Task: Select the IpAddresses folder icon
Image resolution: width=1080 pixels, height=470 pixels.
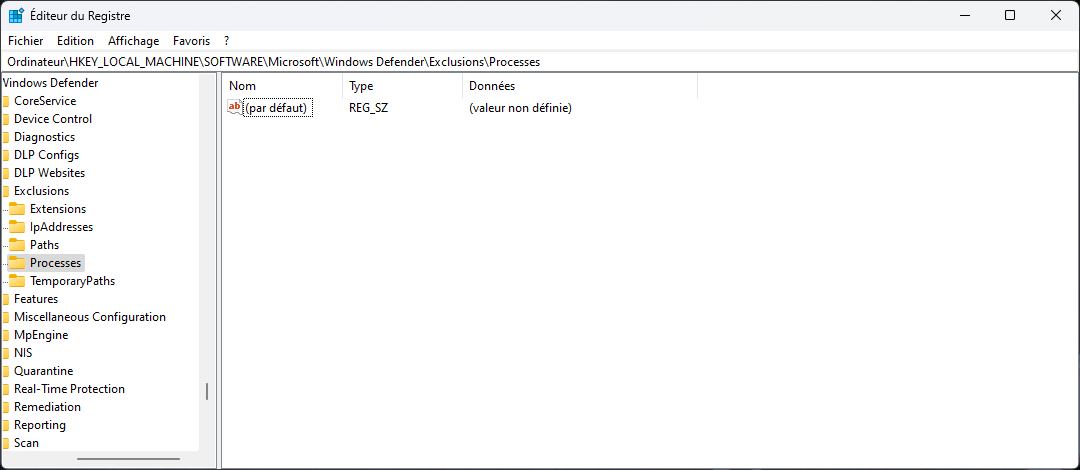Action: 17,227
